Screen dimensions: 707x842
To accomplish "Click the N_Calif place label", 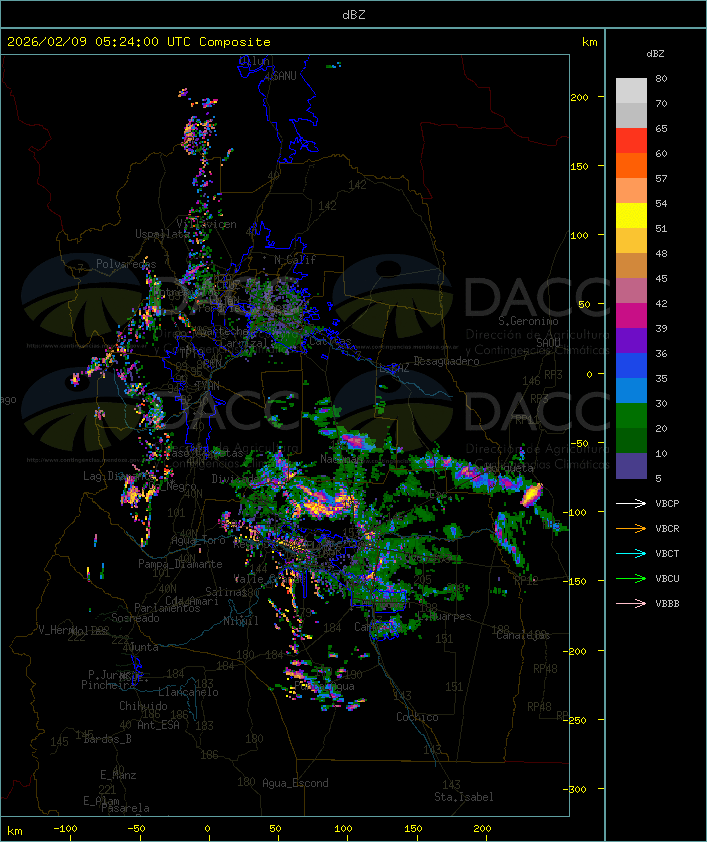I will coord(295,260).
